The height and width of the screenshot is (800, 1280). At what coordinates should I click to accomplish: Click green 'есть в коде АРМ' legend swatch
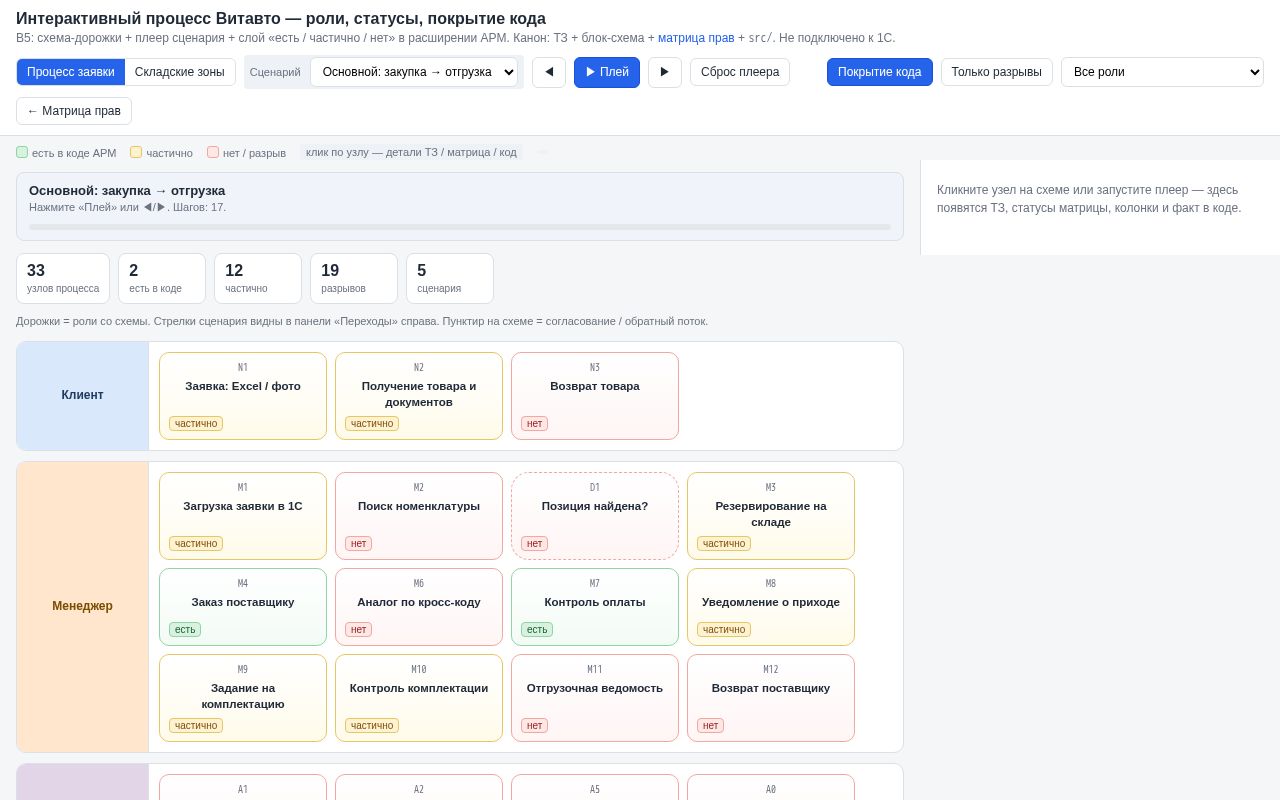(22, 152)
